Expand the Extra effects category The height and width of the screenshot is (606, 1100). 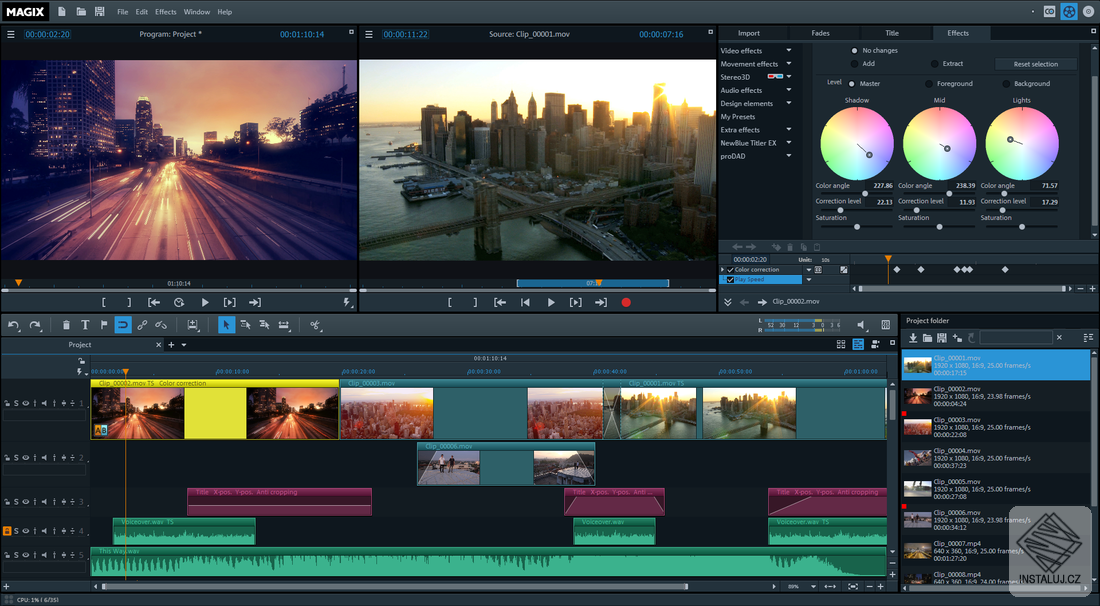789,130
